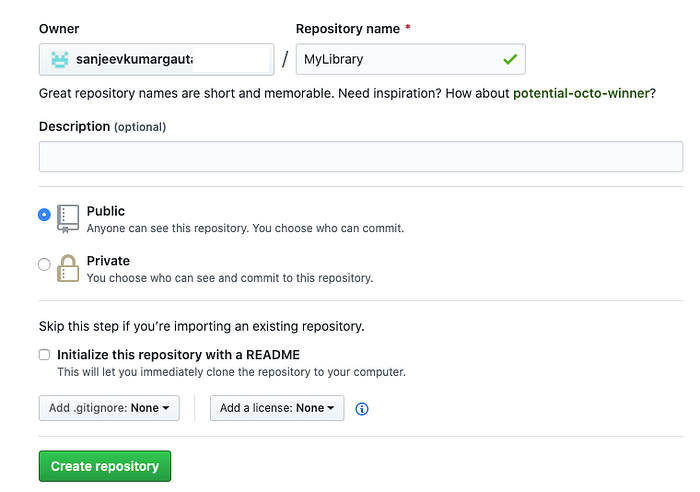Open the Owner selector dropdown
The image size is (700, 492).
pyautogui.click(x=156, y=59)
